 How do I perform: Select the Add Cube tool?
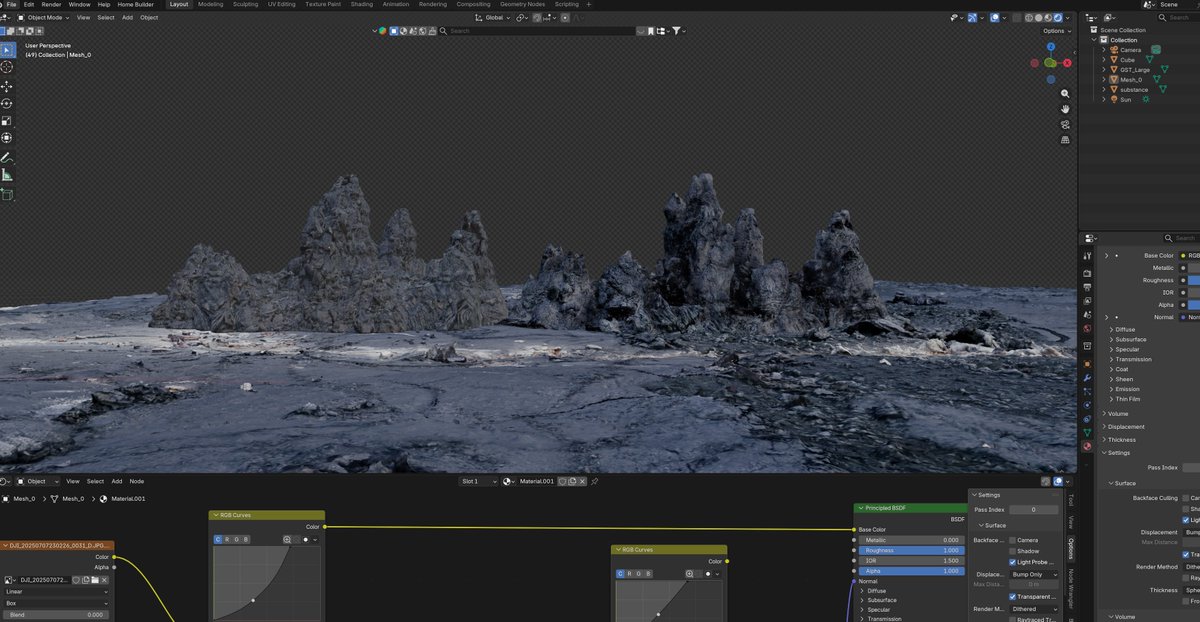click(x=7, y=194)
